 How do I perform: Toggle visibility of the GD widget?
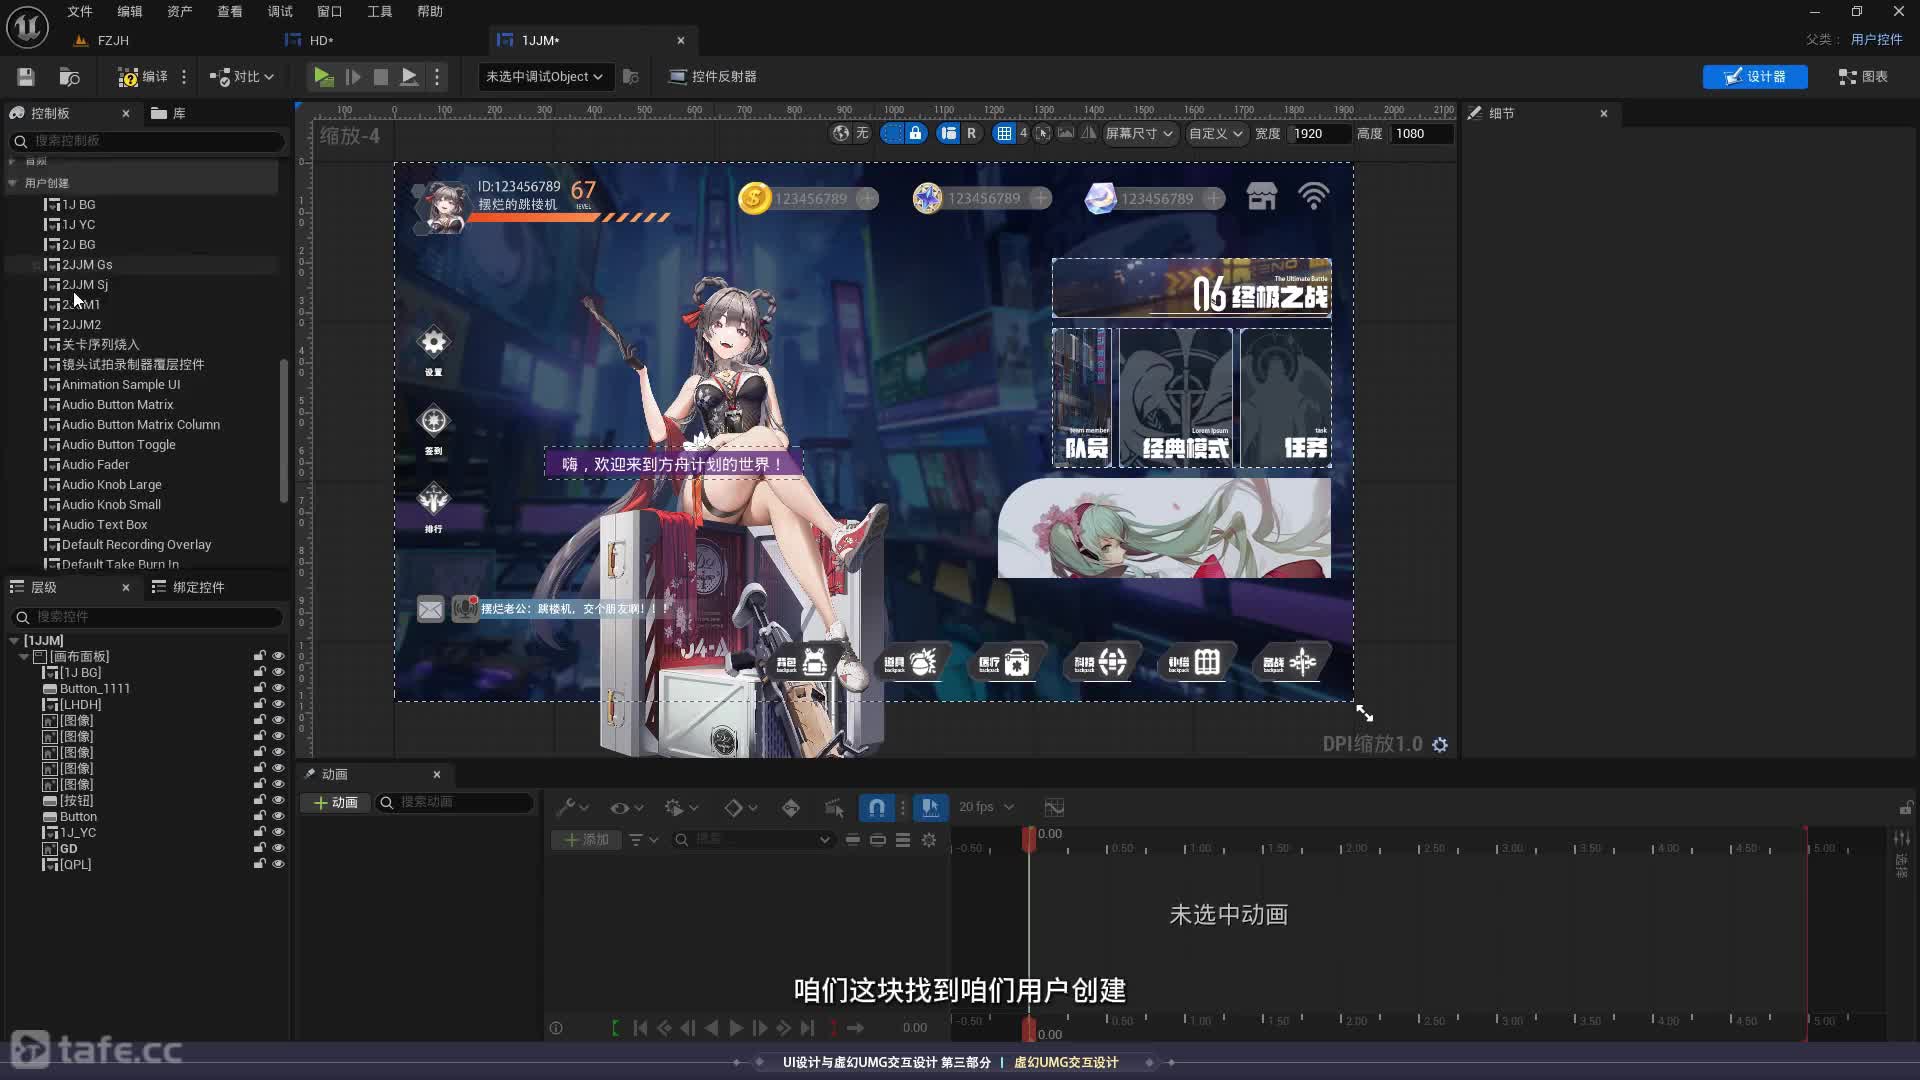pyautogui.click(x=278, y=849)
